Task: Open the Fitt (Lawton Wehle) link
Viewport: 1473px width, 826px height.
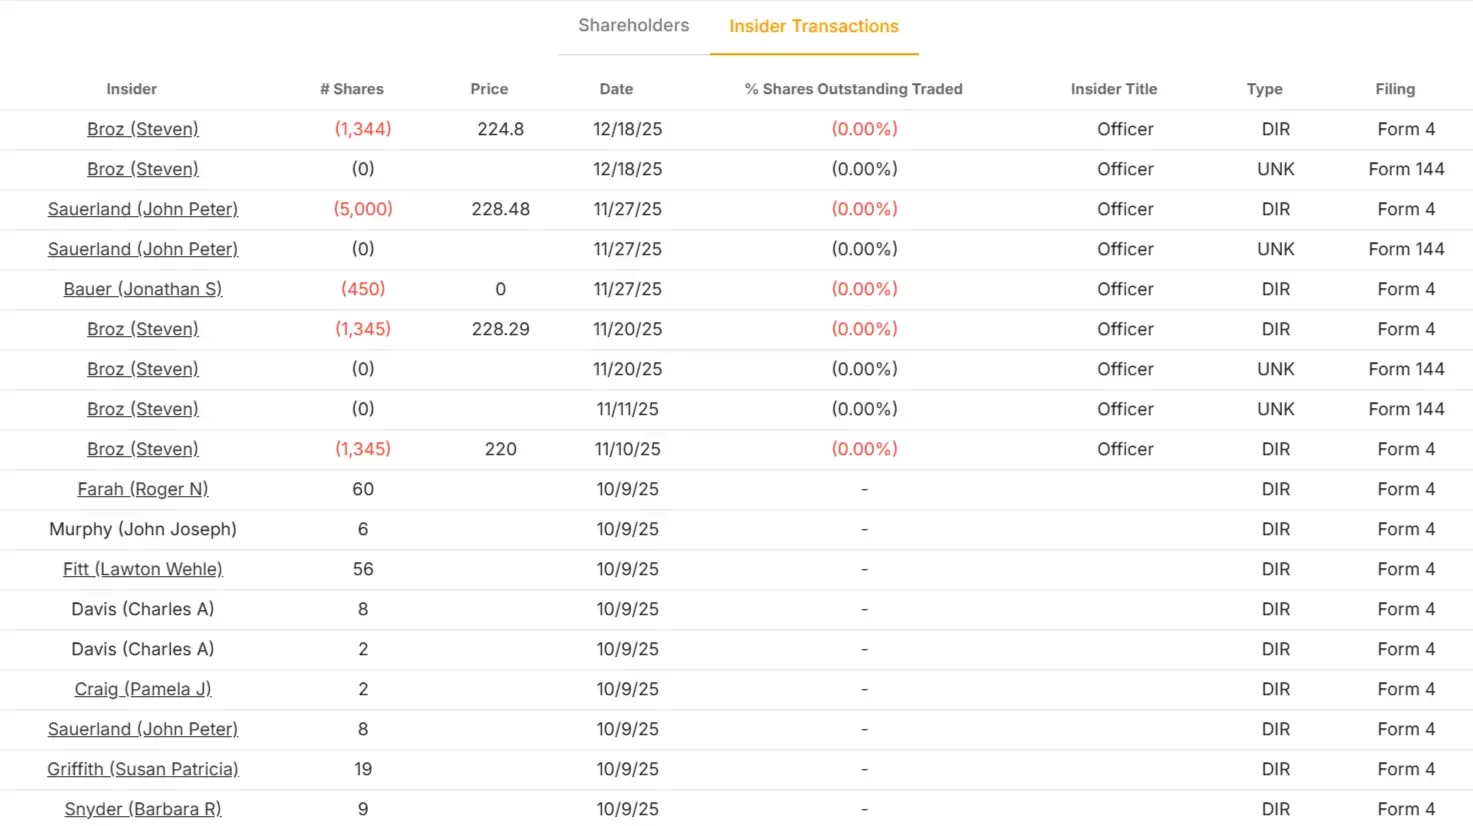Action: point(143,569)
